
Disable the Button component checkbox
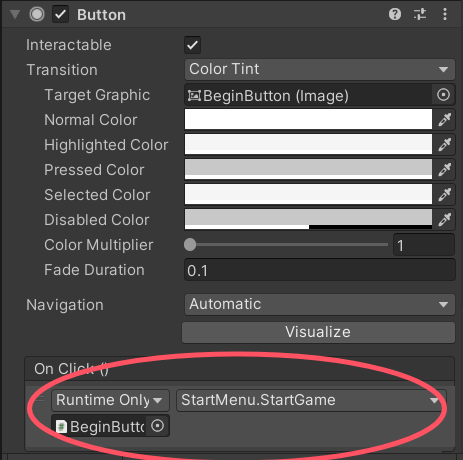click(x=60, y=14)
